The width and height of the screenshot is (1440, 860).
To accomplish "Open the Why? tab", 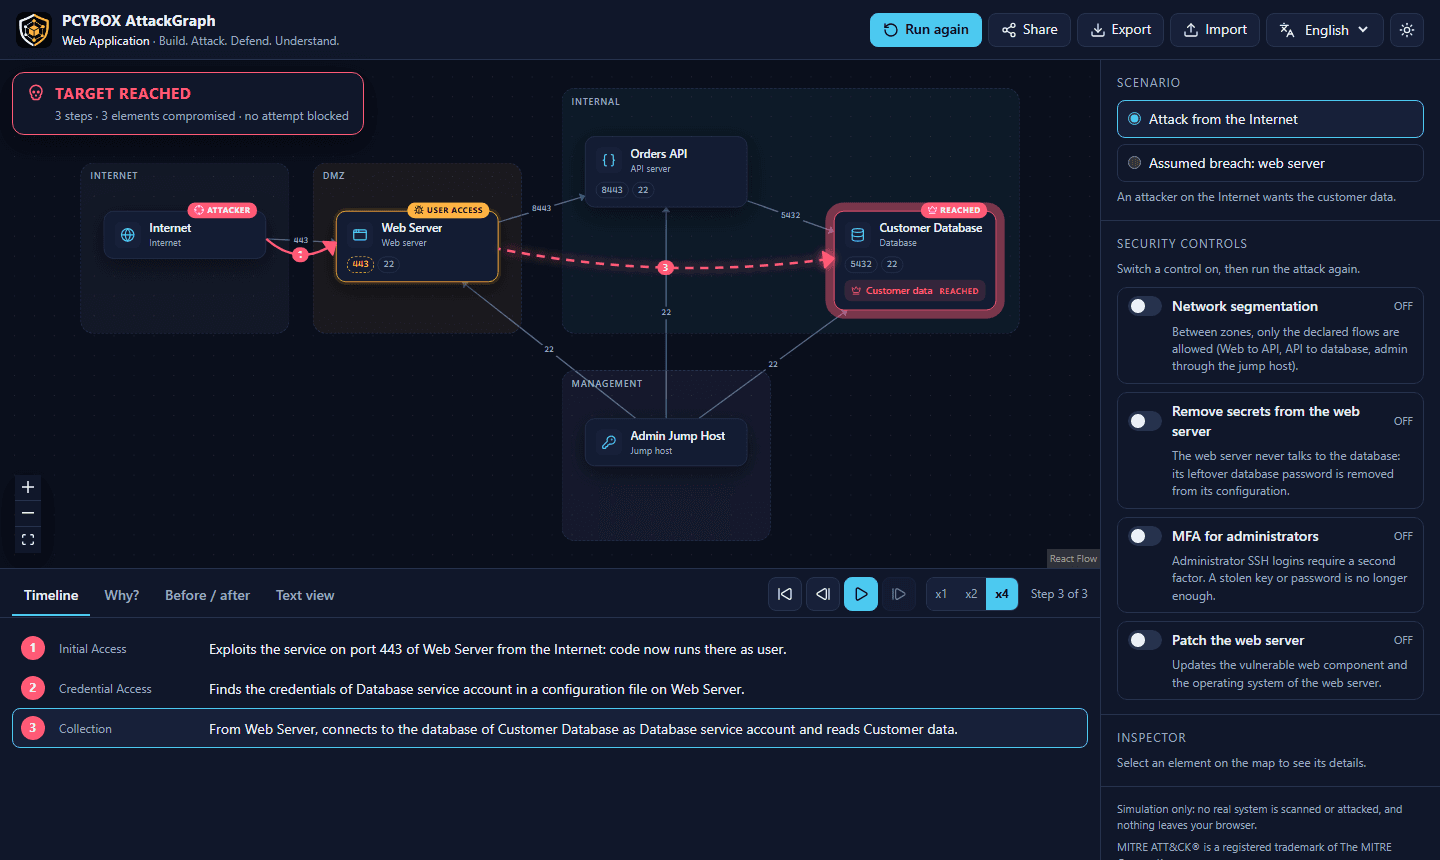I will (122, 595).
